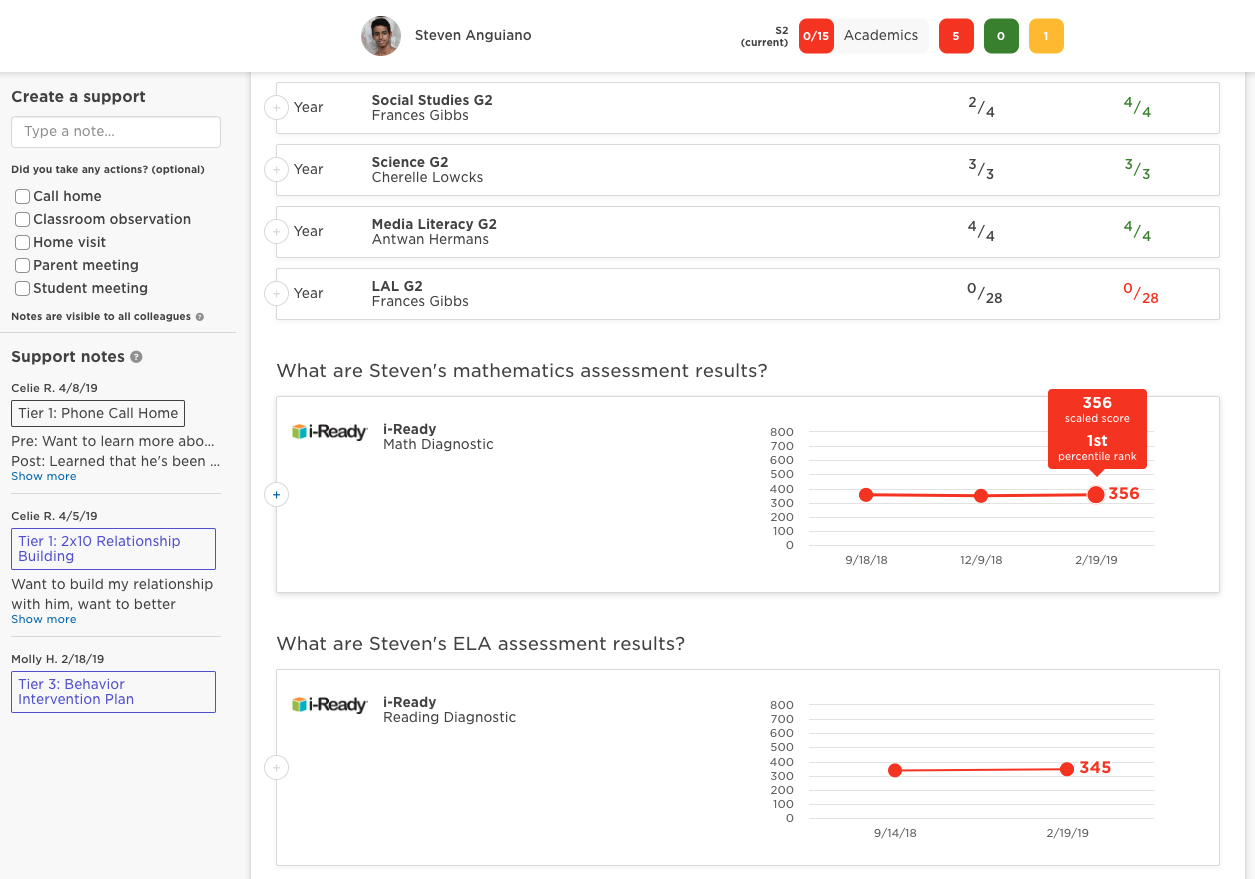Click Steven Anguiano's profile photo

click(381, 36)
